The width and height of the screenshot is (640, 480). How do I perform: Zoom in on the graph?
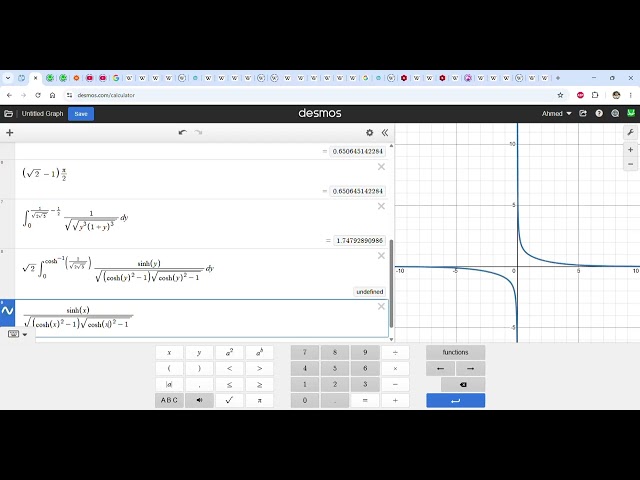630,150
